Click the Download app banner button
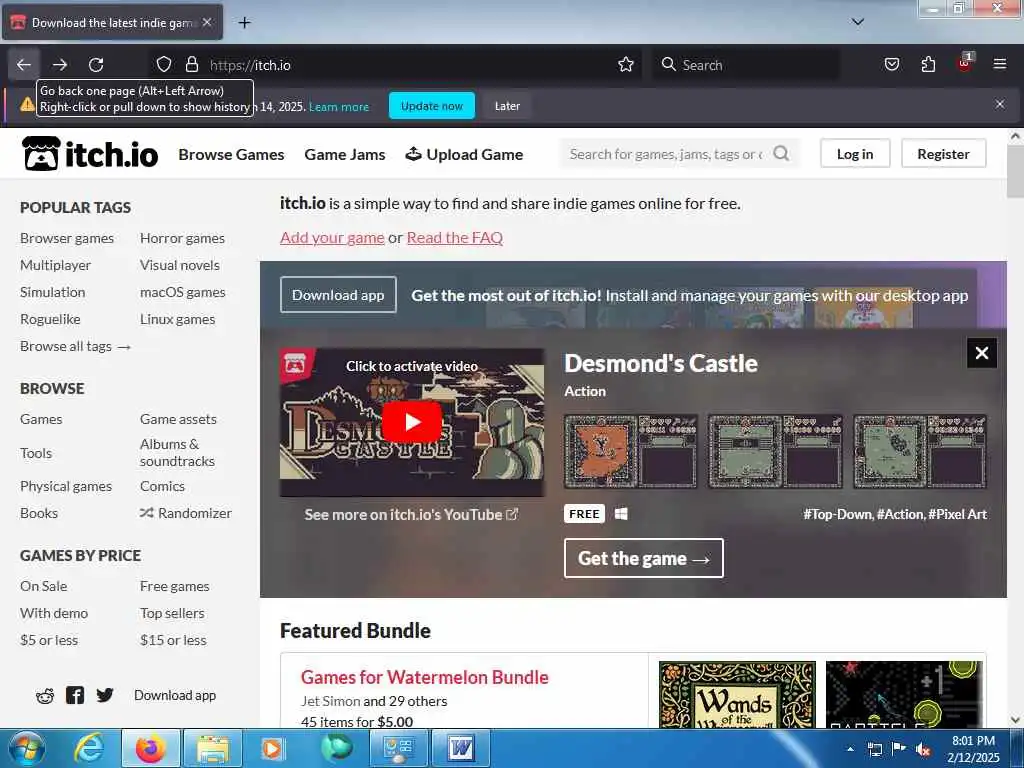The image size is (1024, 768). coord(338,295)
